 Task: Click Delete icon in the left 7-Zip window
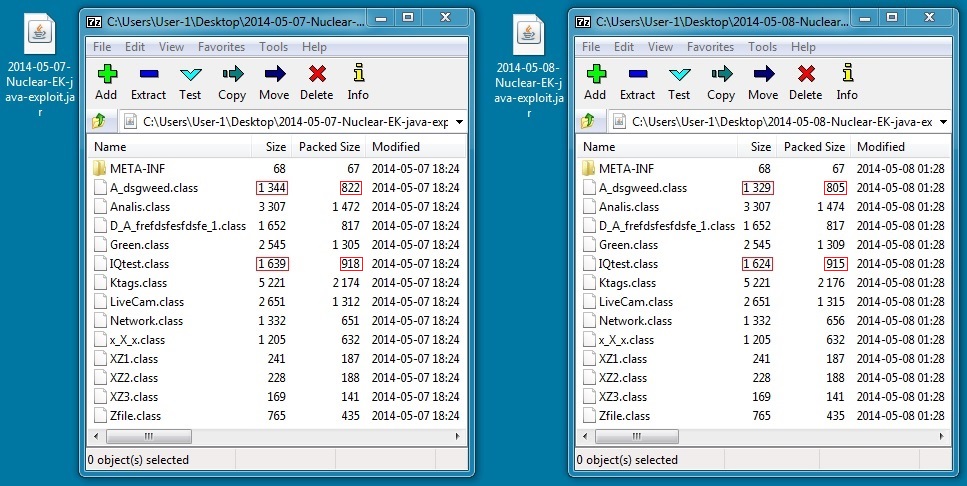pyautogui.click(x=316, y=81)
